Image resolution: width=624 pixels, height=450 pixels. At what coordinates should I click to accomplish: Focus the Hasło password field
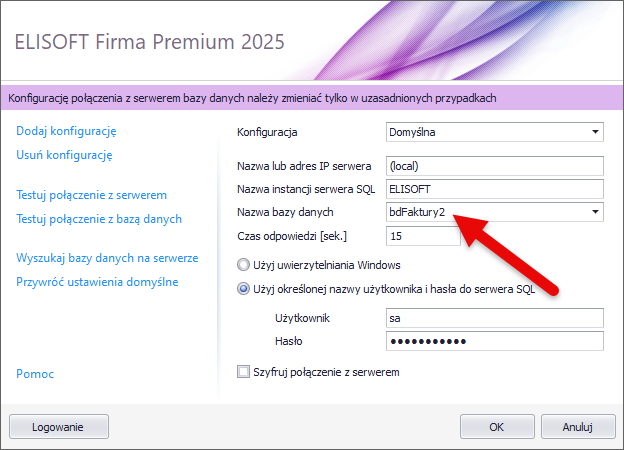click(495, 342)
